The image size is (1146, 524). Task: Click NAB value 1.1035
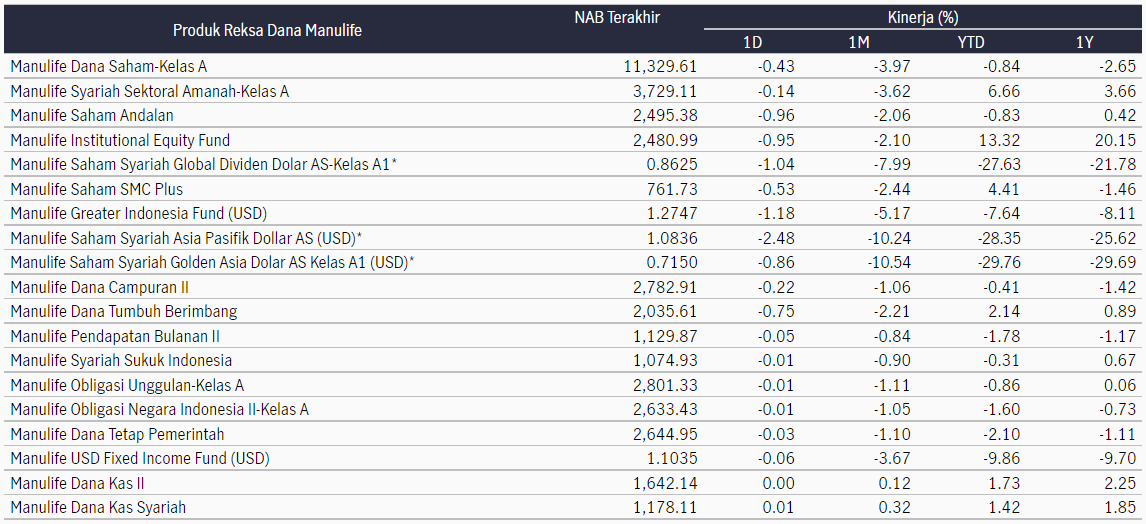coord(672,459)
